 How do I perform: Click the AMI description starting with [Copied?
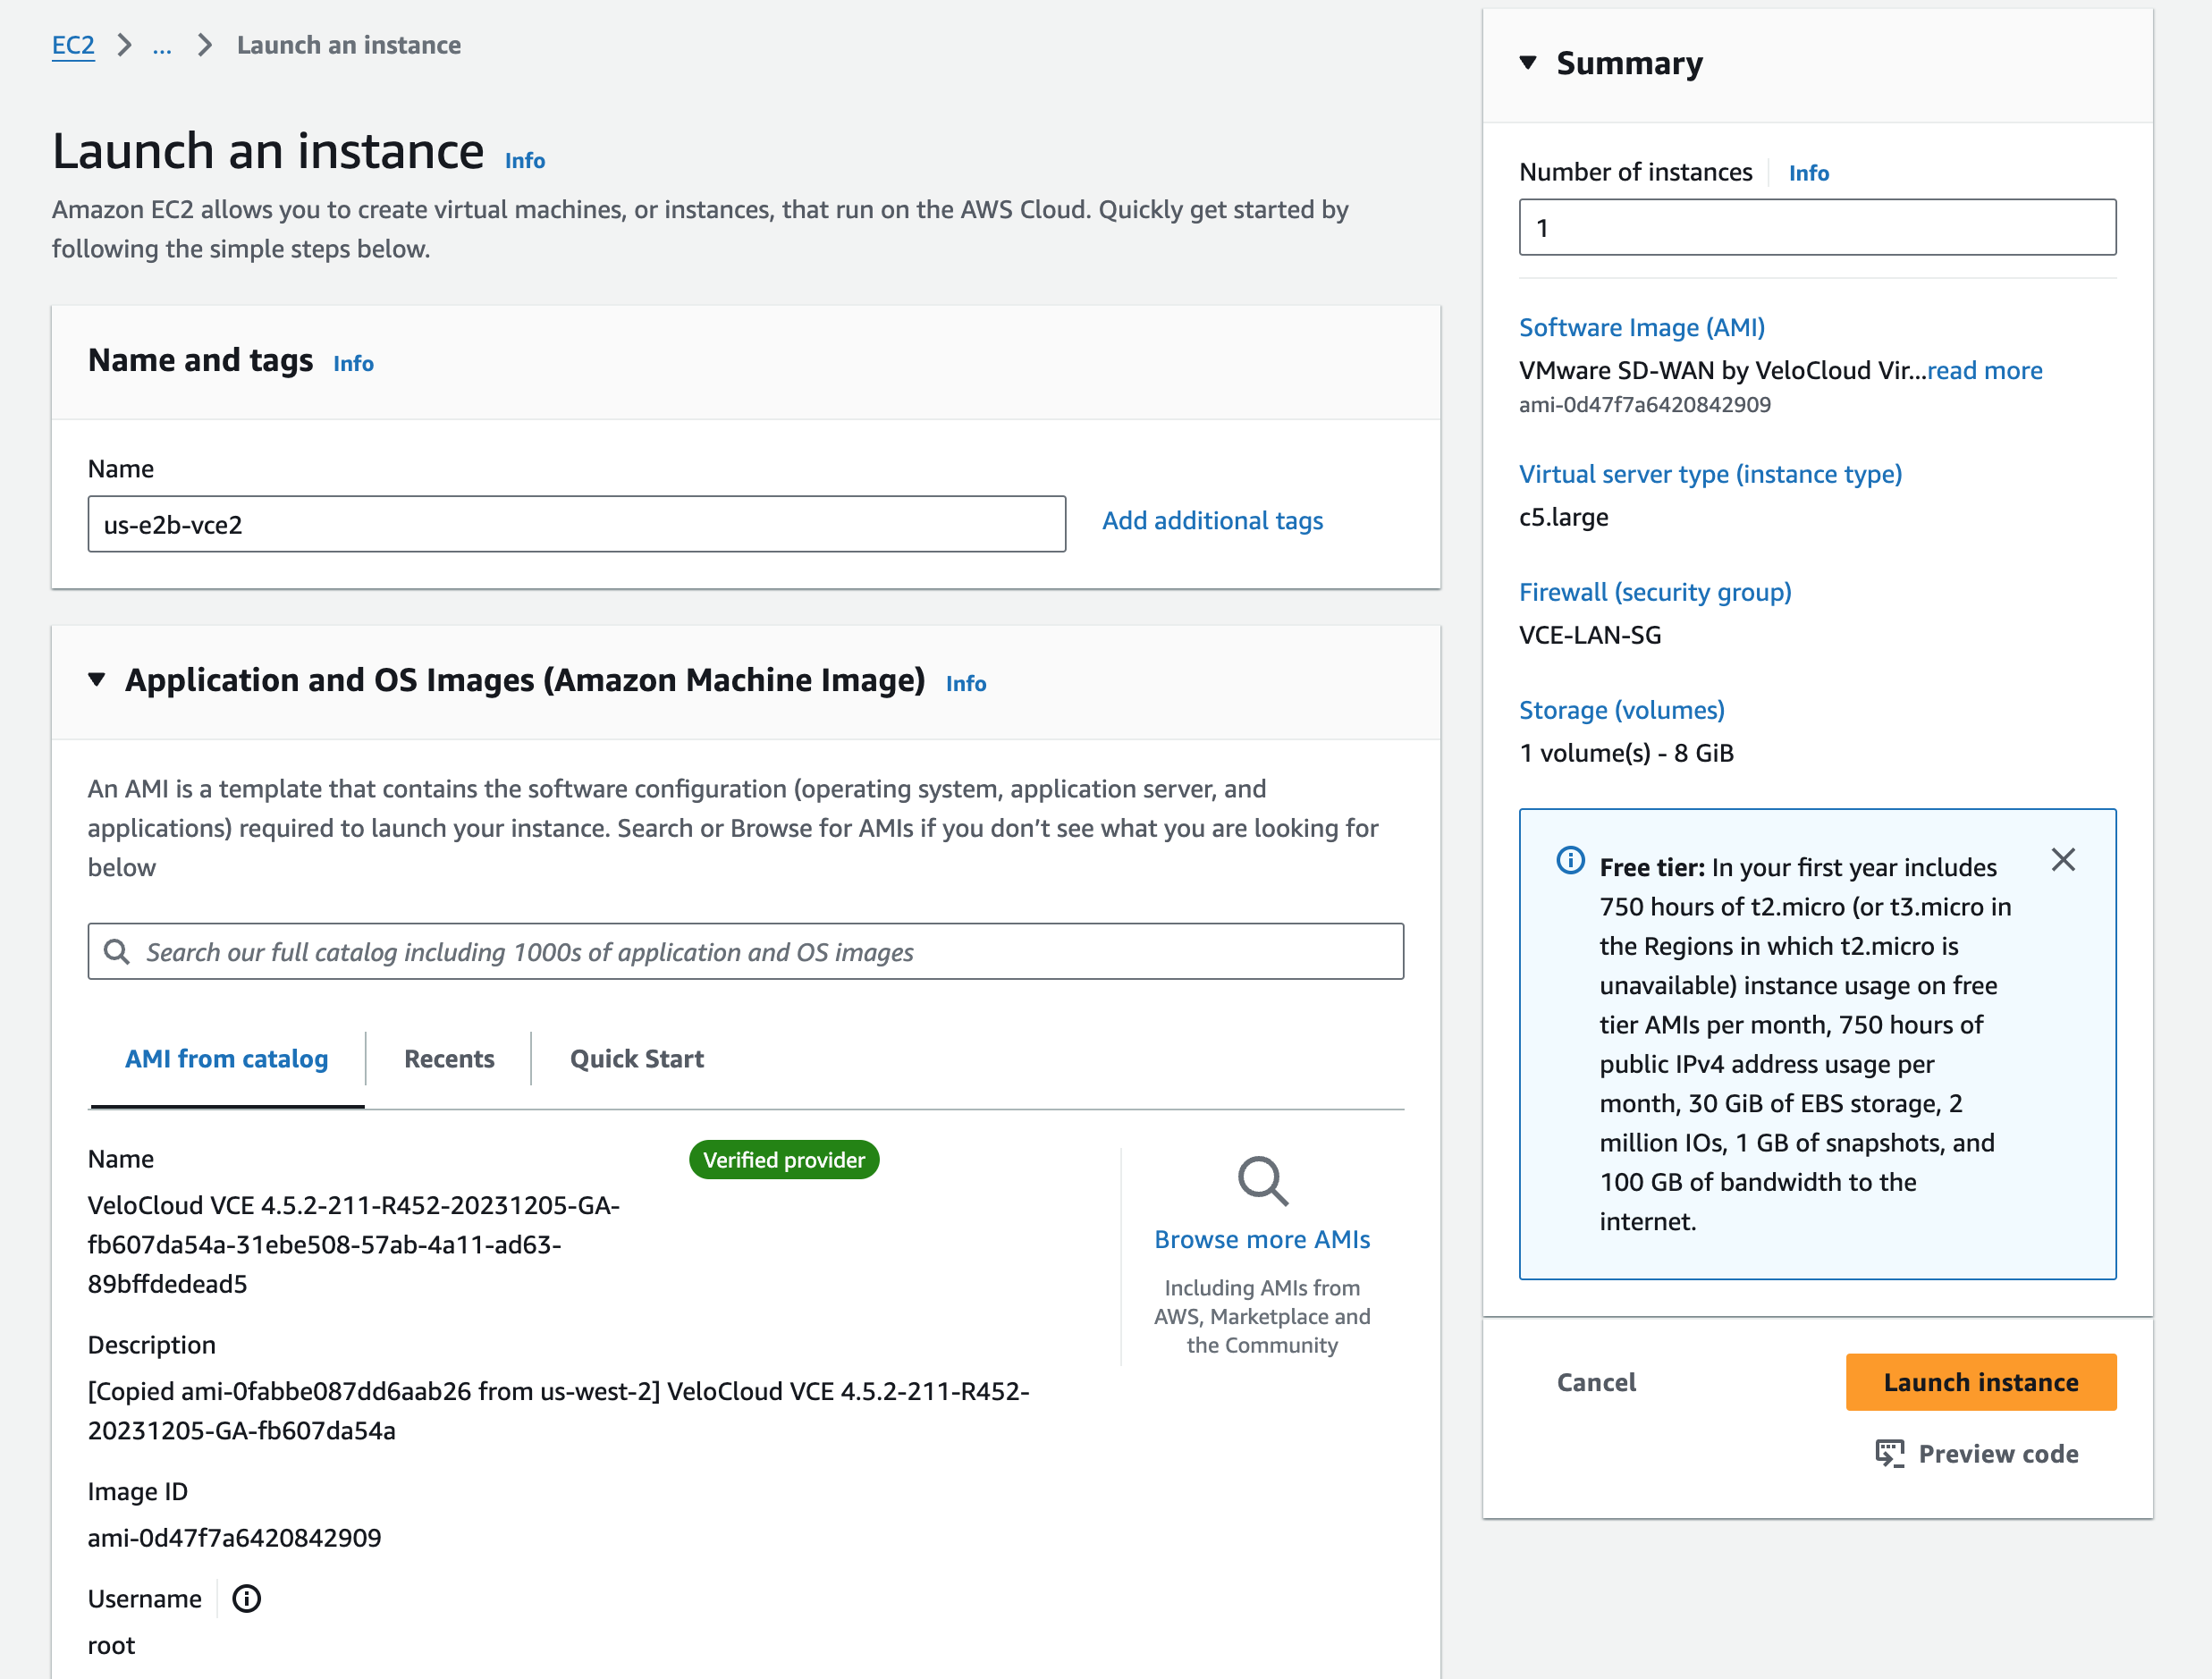[559, 1412]
